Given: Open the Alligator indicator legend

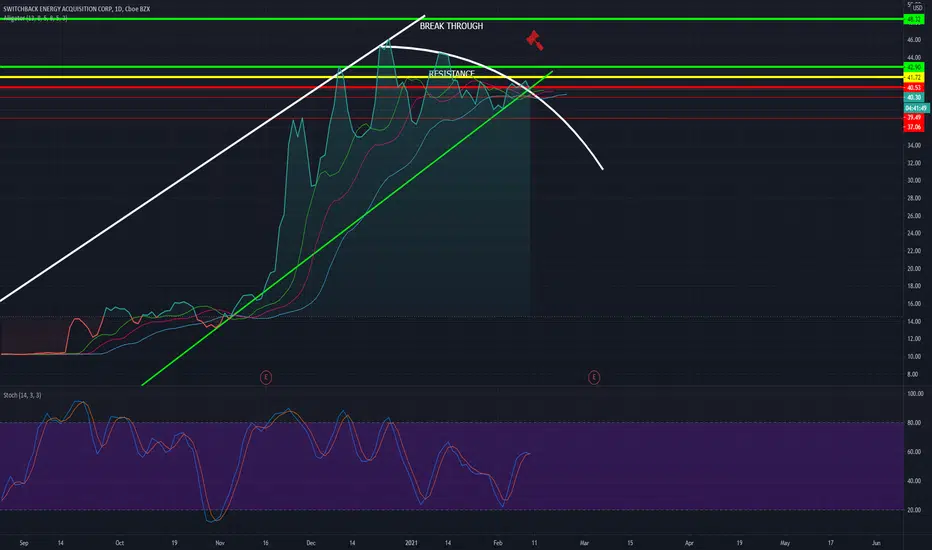Looking at the screenshot, I should point(35,18).
